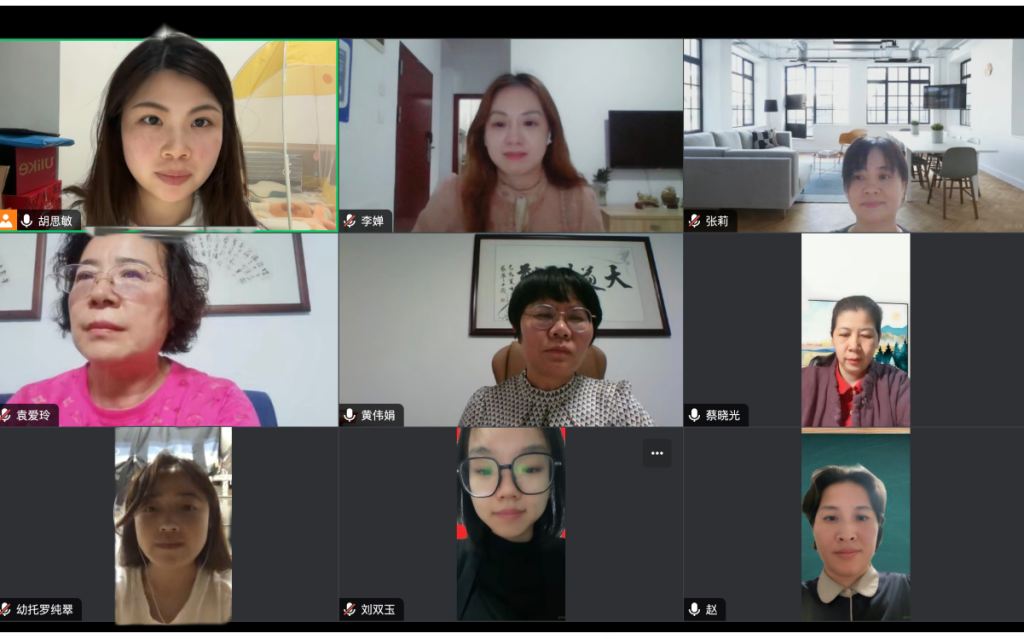Select 黄伟娟's video tile
This screenshot has height=639, width=1024.
point(511,330)
